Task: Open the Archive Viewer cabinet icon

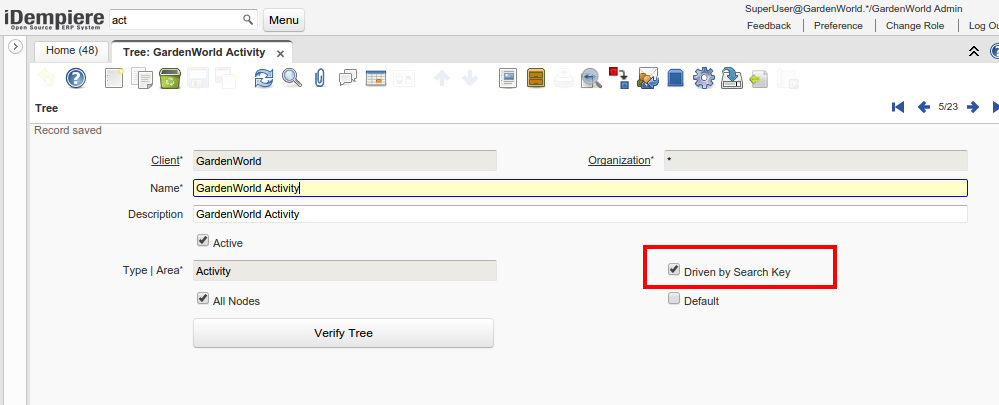Action: 536,78
